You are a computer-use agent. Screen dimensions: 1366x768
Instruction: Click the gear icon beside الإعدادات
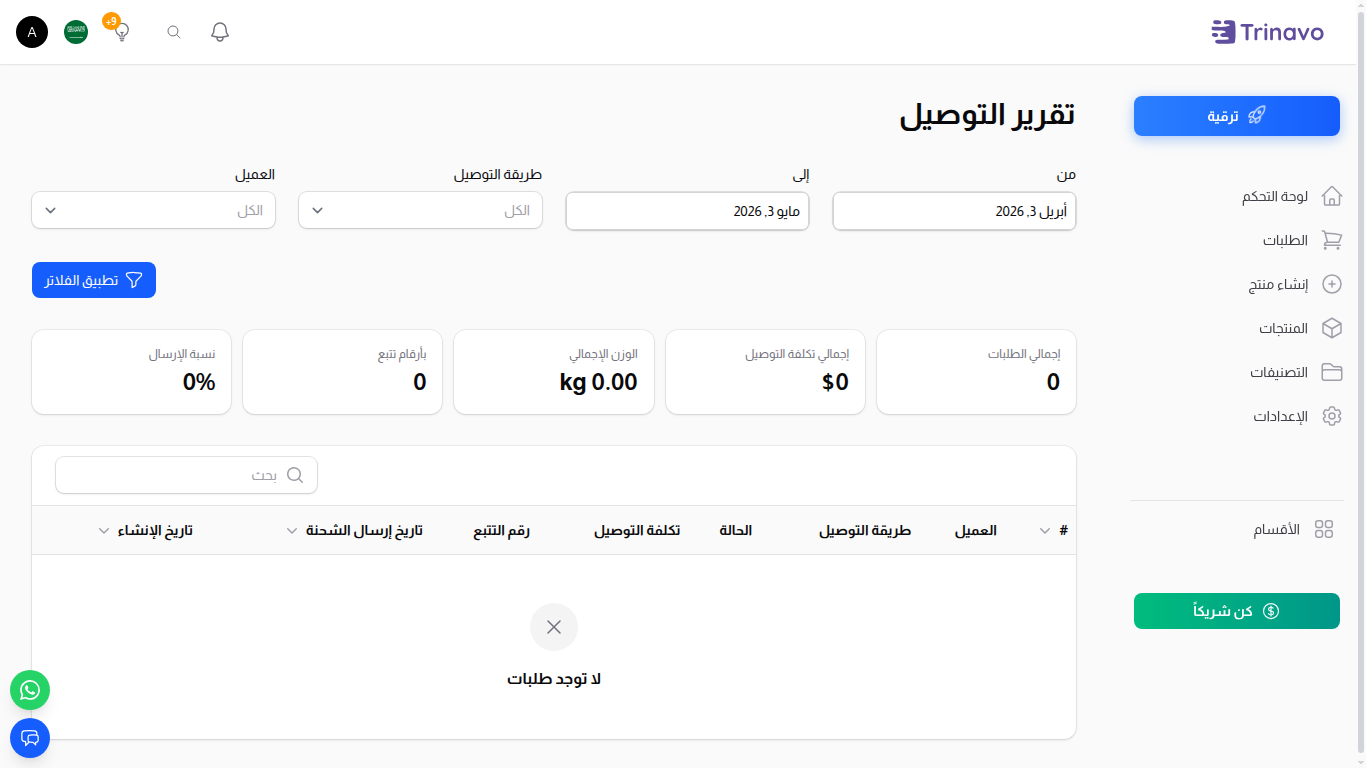tap(1331, 416)
